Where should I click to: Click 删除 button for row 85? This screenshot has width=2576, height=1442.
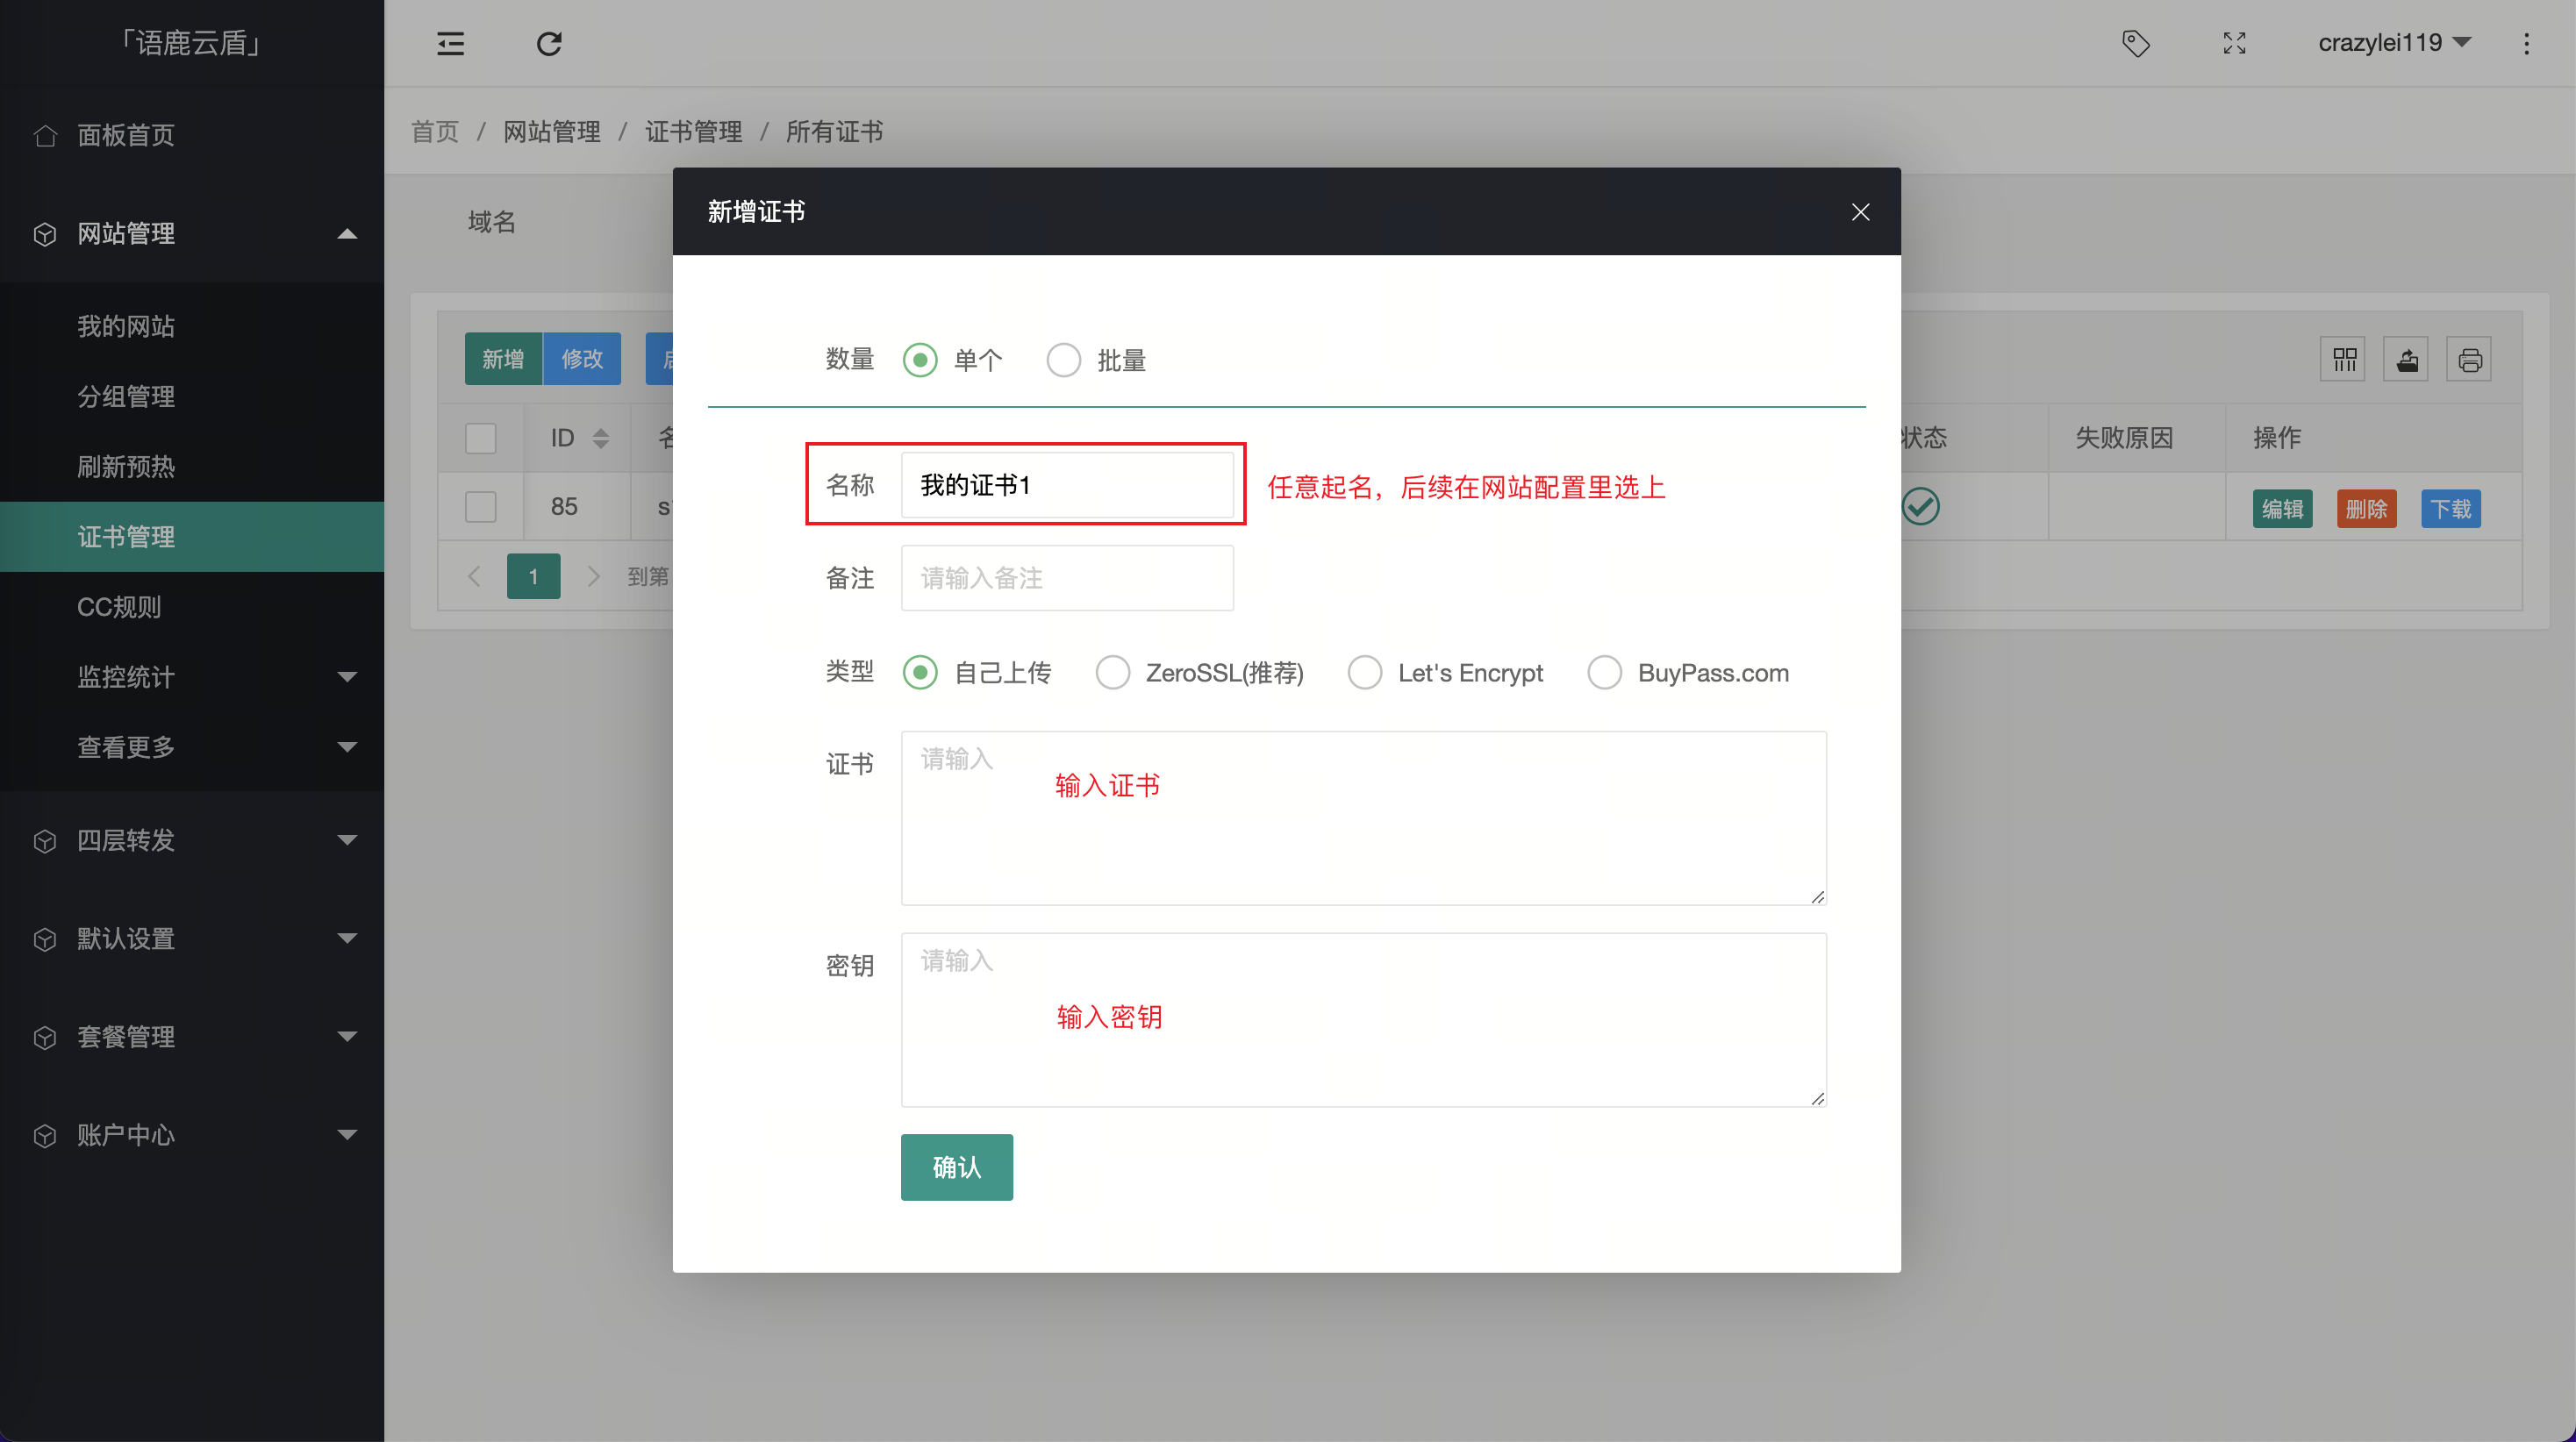pyautogui.click(x=2366, y=509)
